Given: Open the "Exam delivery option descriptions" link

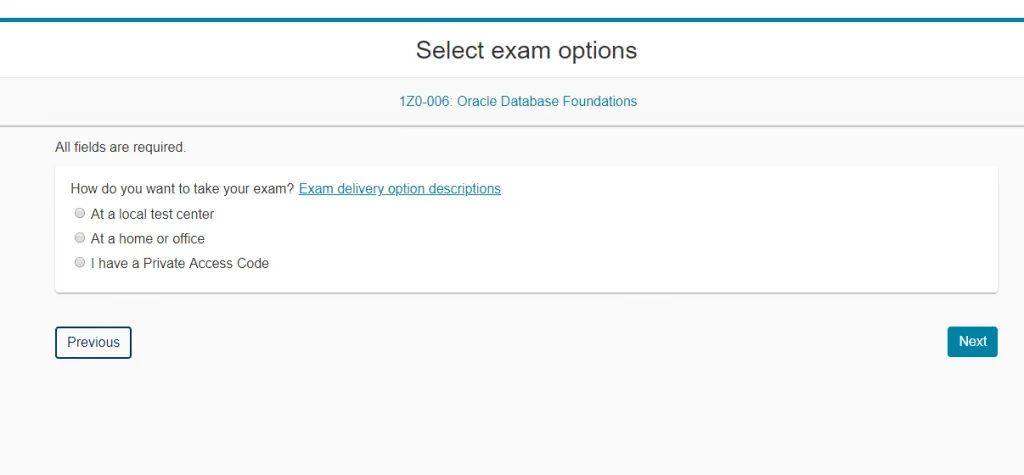Looking at the screenshot, I should click(399, 188).
